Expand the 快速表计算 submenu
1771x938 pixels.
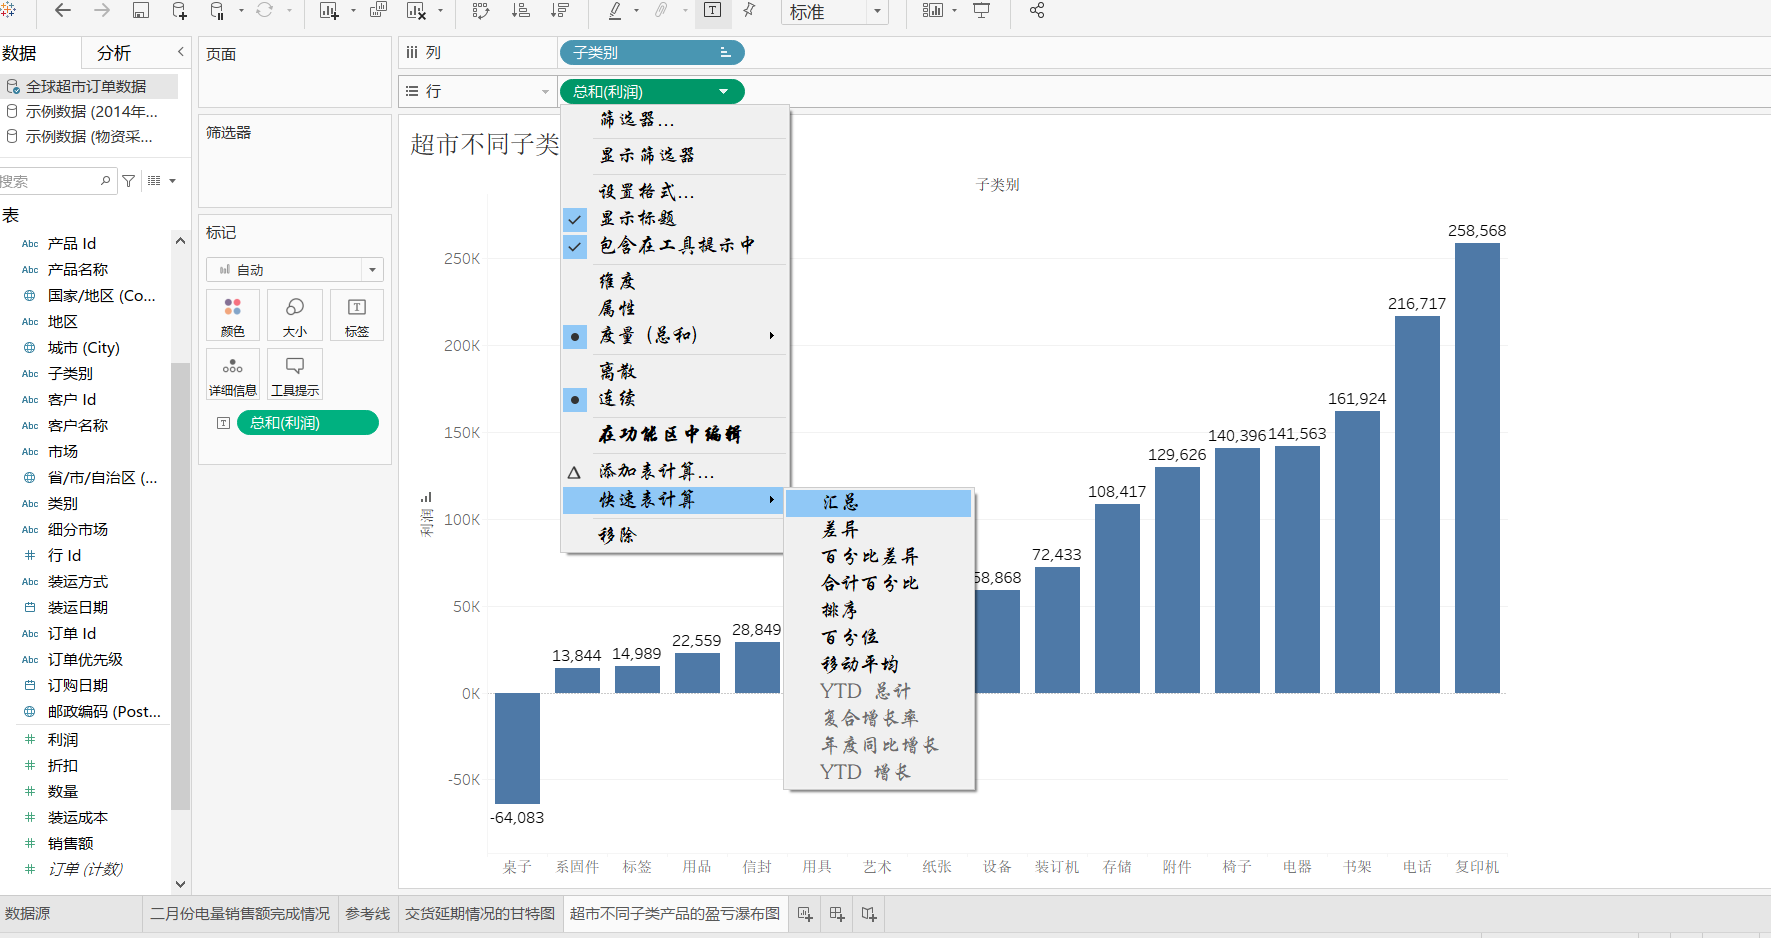click(x=673, y=500)
